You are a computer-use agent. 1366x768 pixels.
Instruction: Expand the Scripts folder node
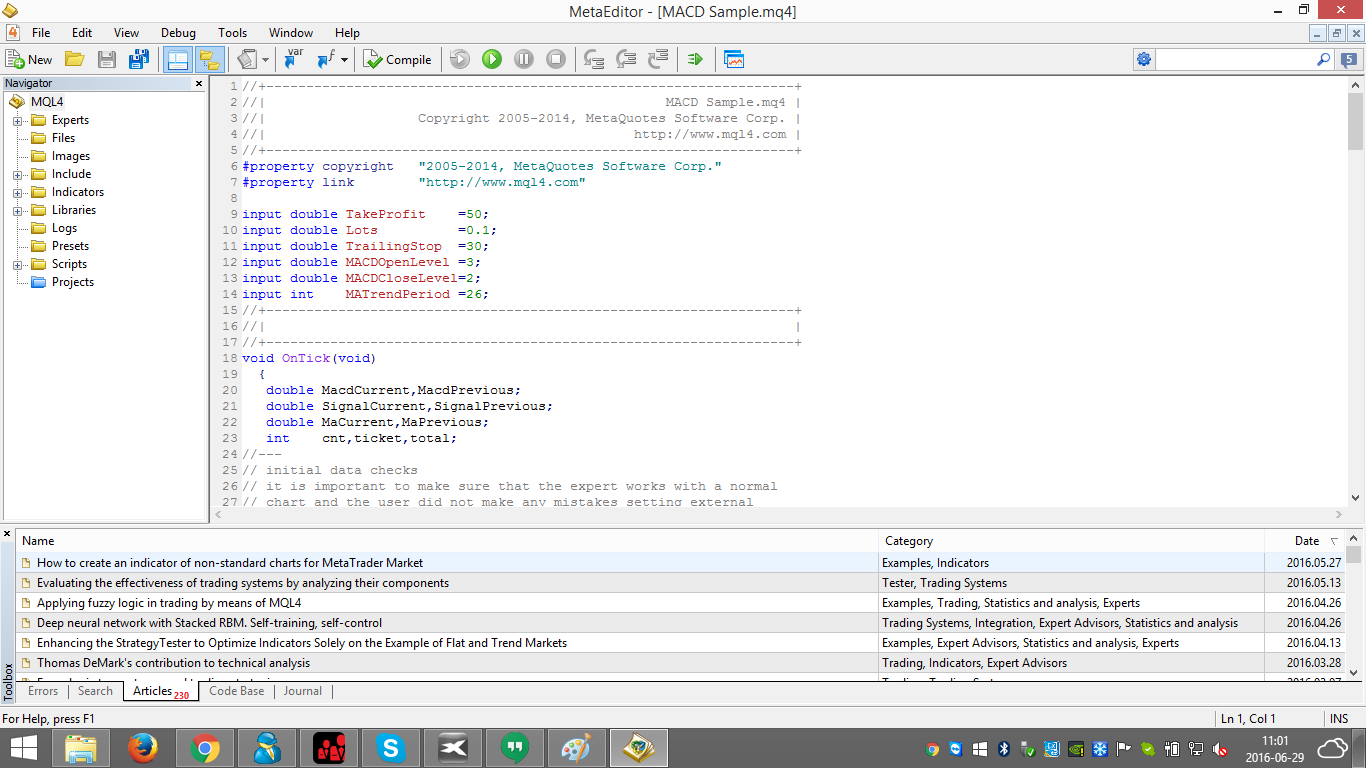coord(17,264)
